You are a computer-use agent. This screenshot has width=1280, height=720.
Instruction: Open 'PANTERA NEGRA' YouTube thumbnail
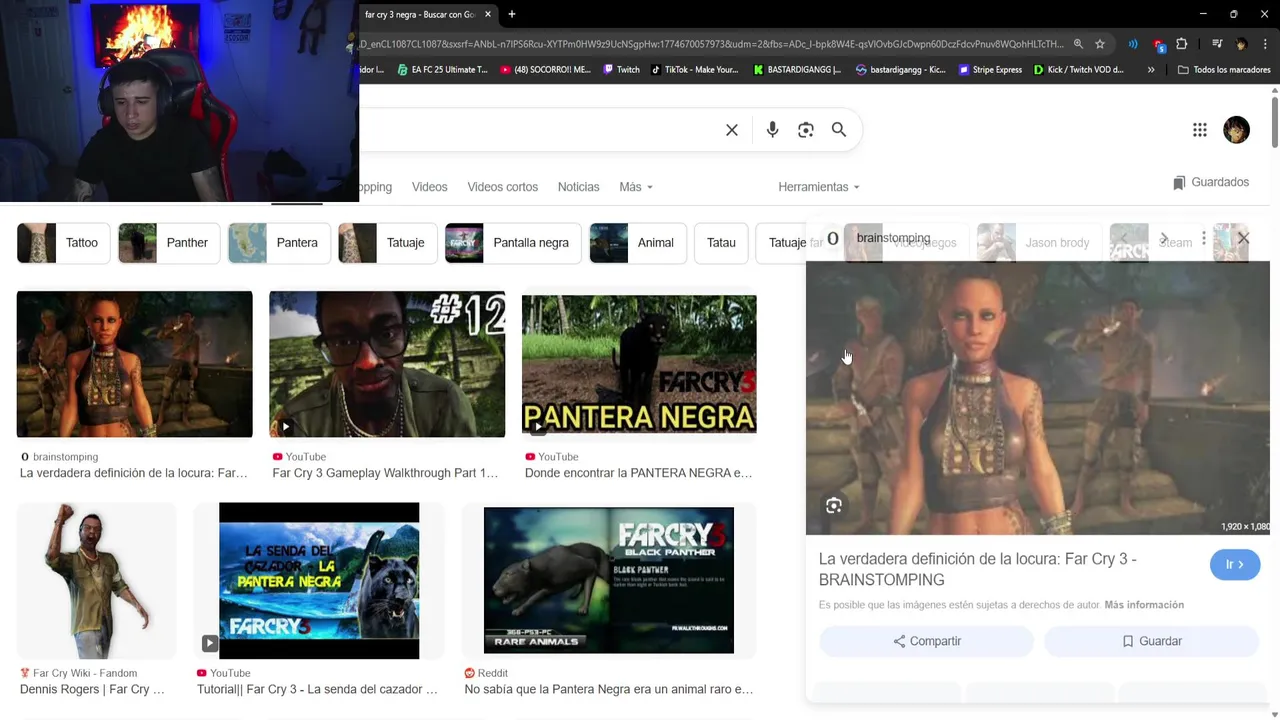[639, 364]
